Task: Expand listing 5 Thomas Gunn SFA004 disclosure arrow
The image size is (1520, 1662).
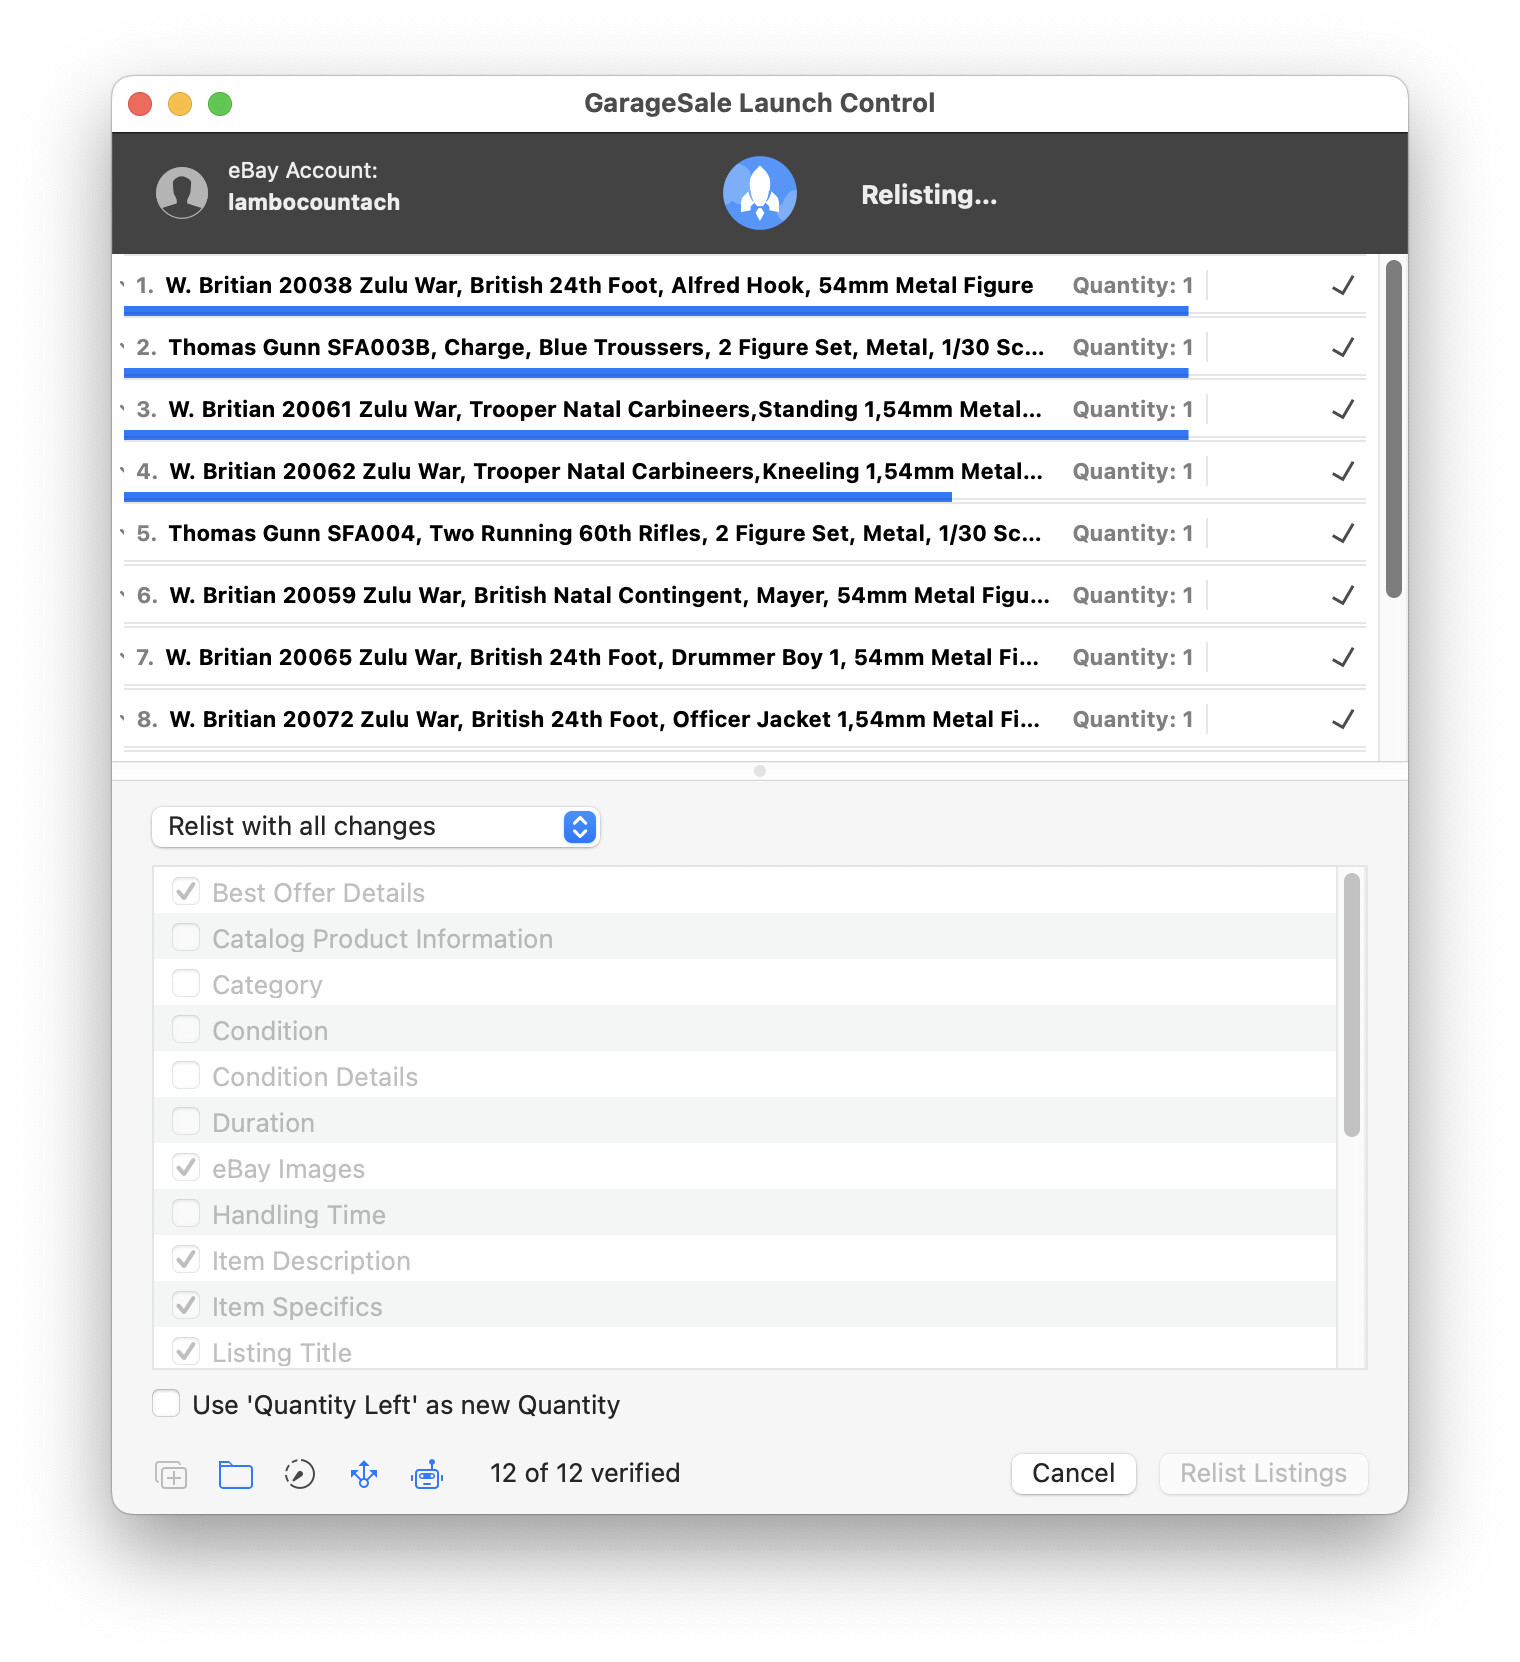Action: point(123,533)
